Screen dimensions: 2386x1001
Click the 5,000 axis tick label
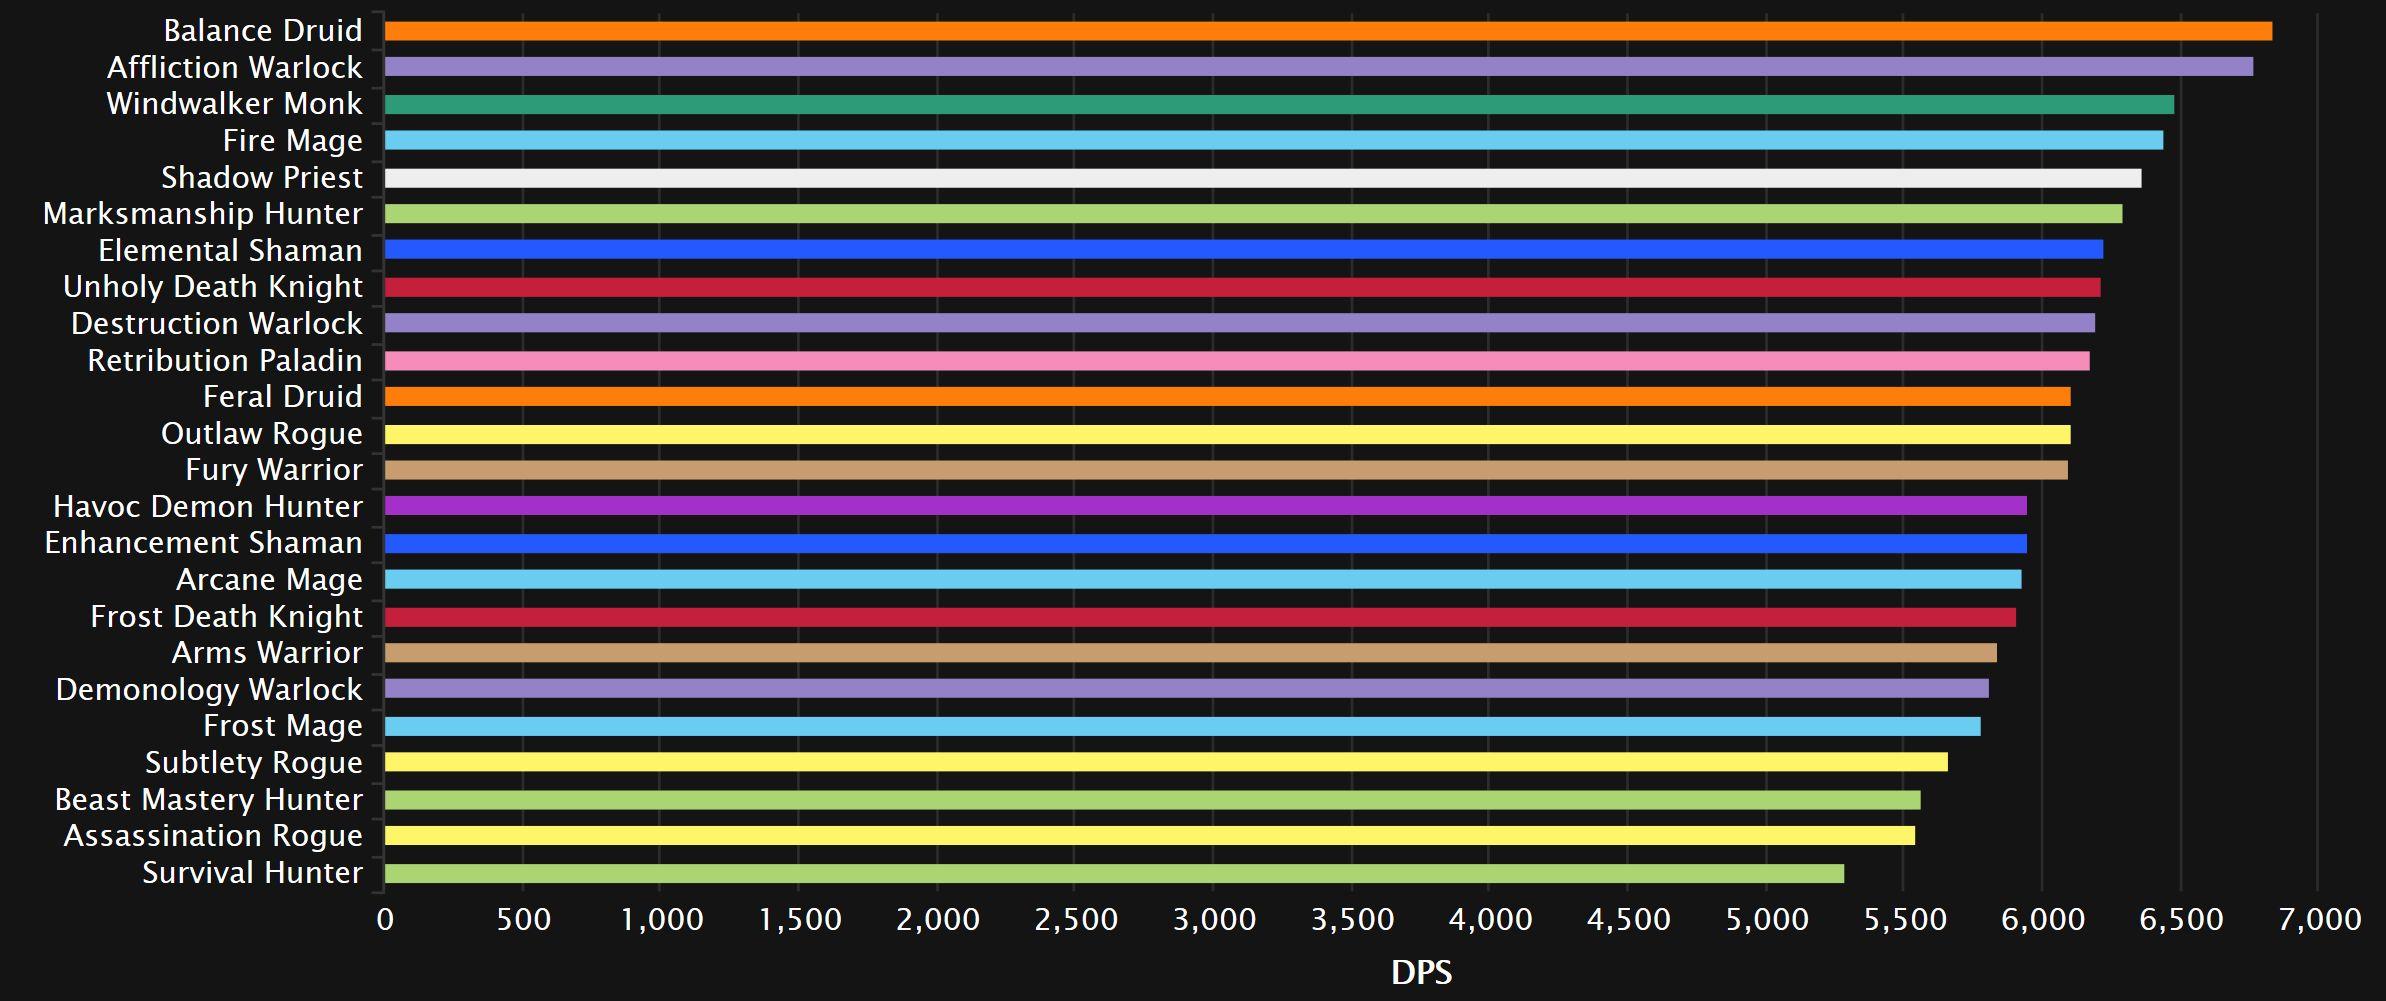[x=1767, y=920]
